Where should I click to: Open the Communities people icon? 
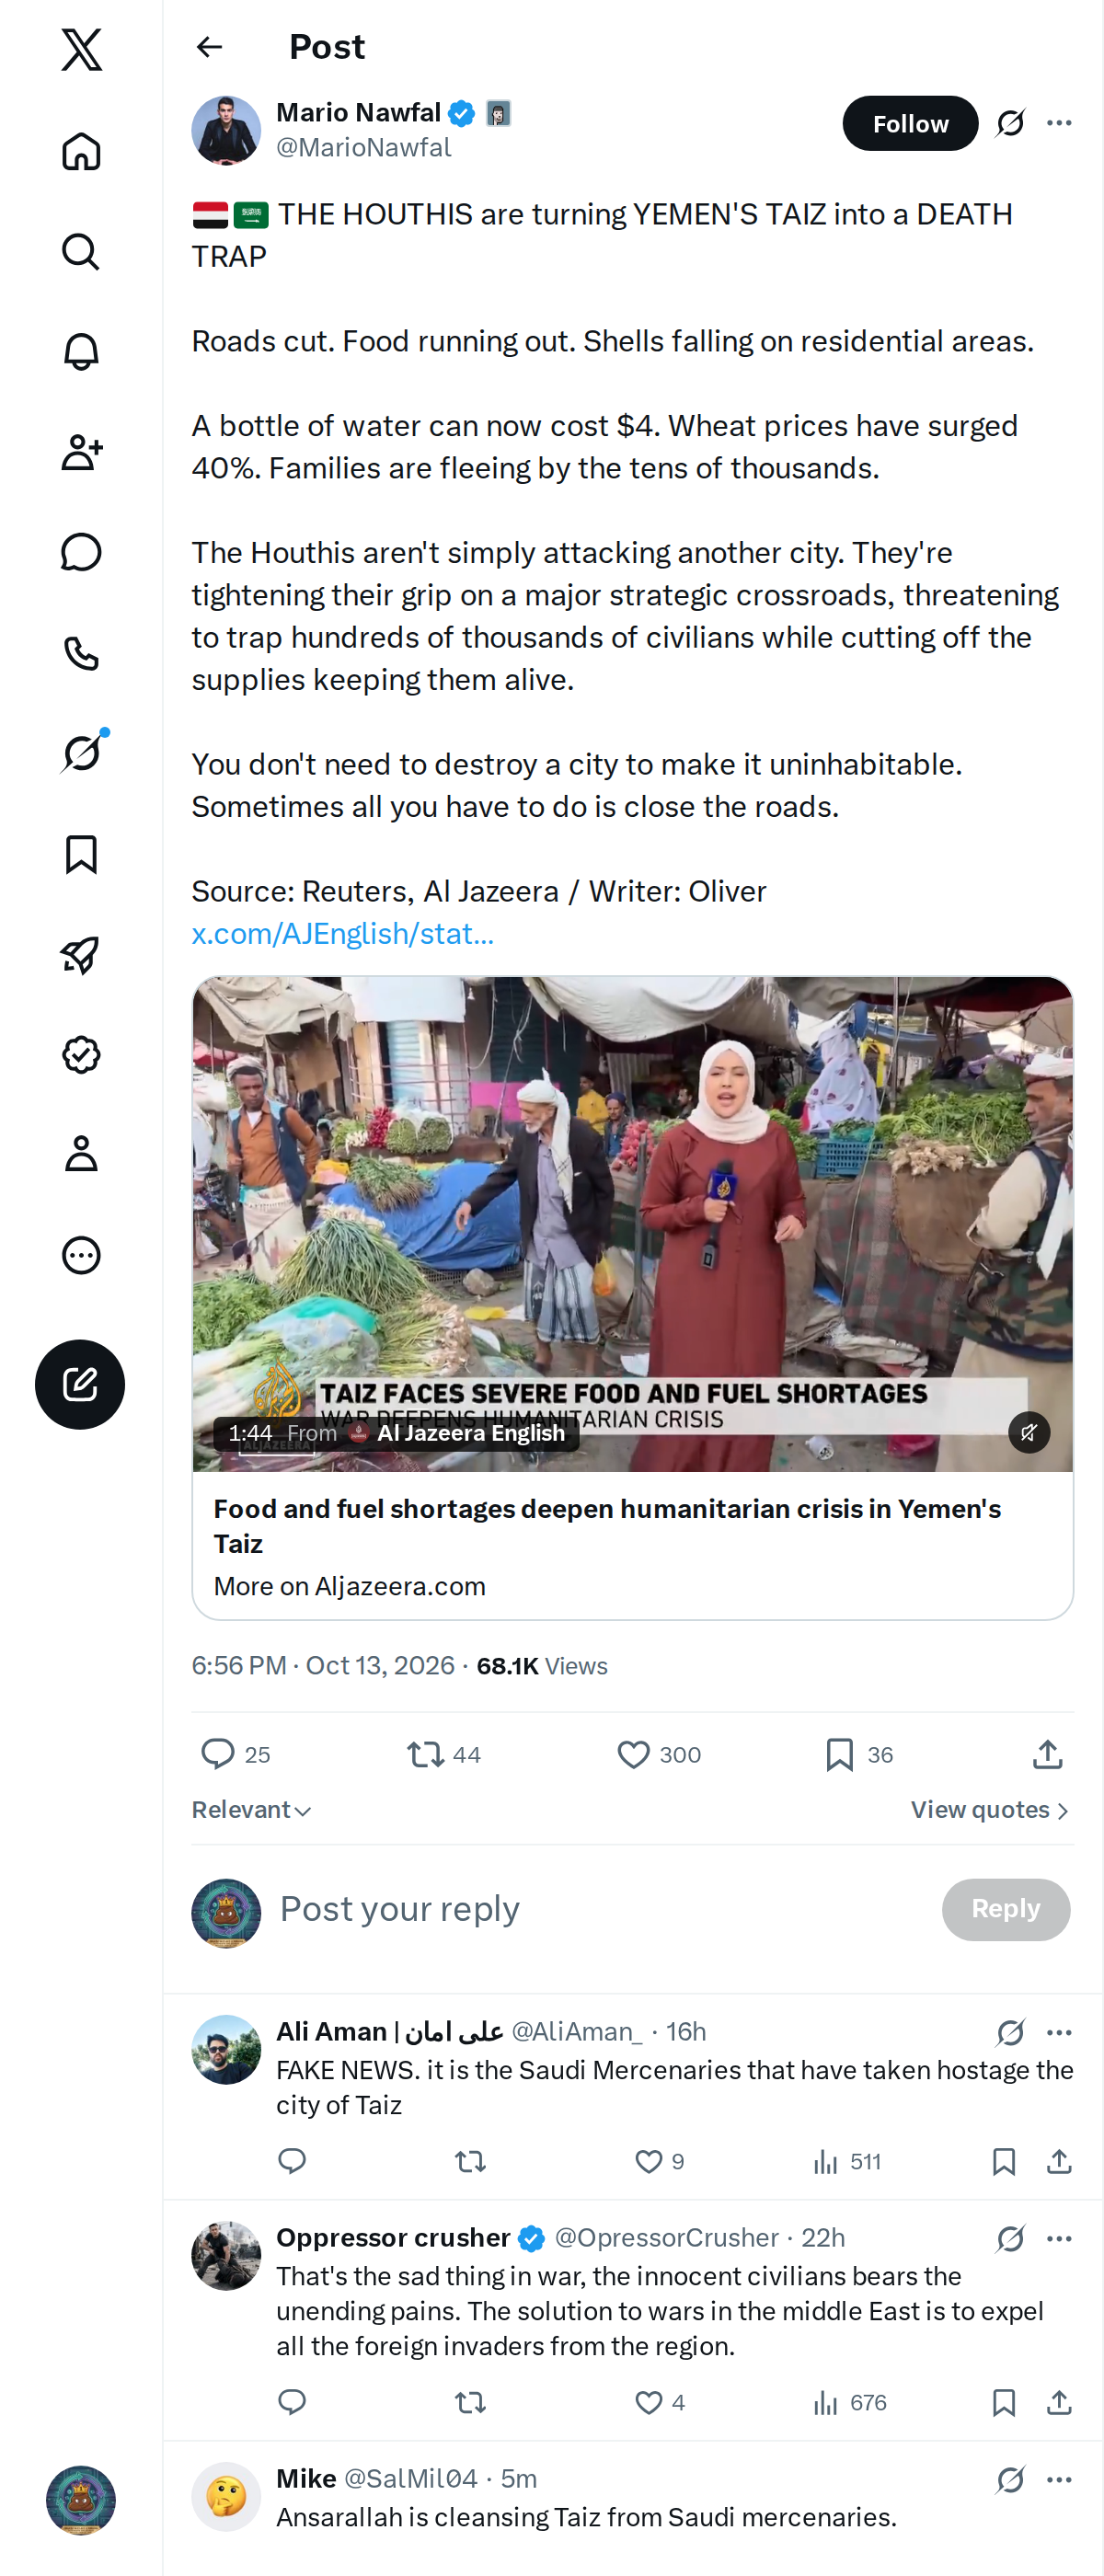(81, 452)
